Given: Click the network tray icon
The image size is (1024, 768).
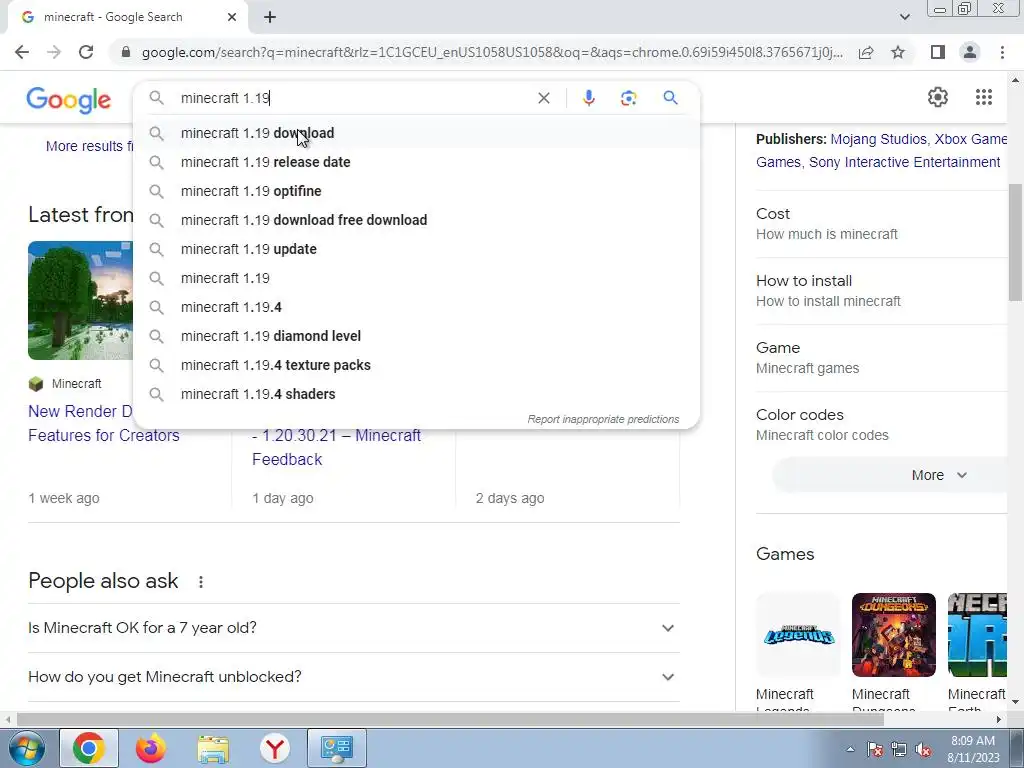Looking at the screenshot, I should click(899, 750).
